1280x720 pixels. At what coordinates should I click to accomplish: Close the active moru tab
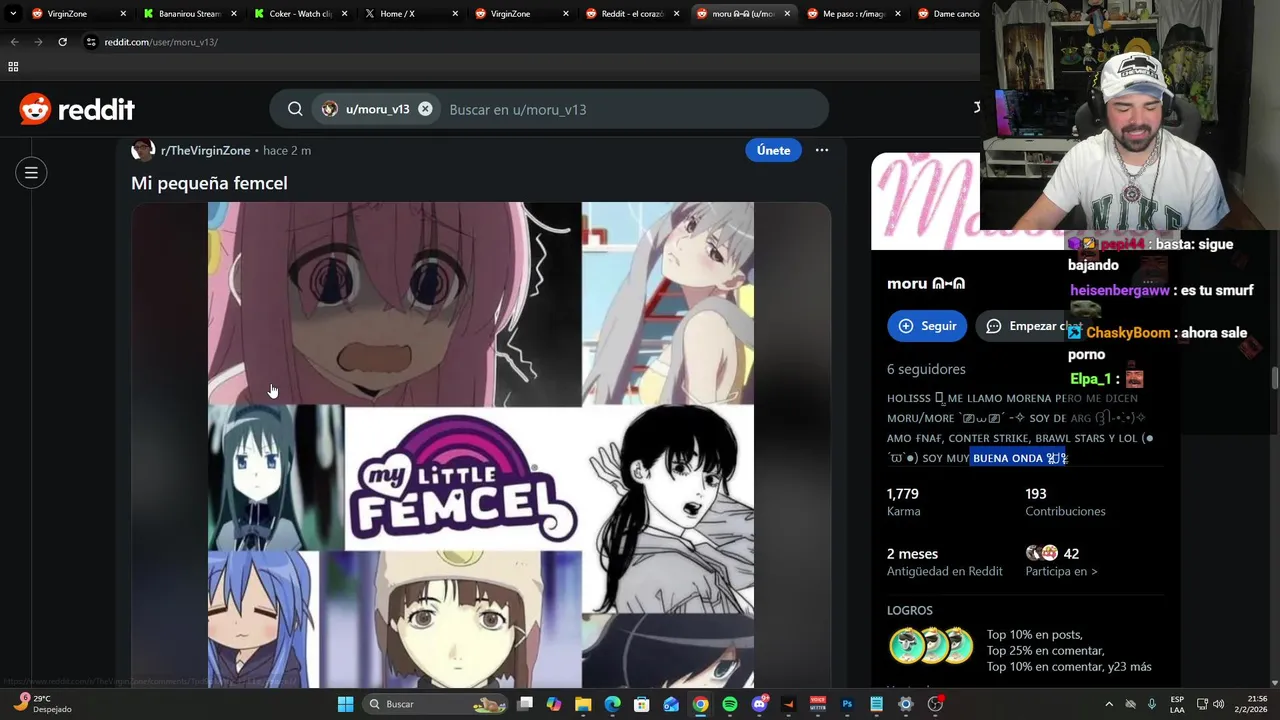click(x=787, y=14)
